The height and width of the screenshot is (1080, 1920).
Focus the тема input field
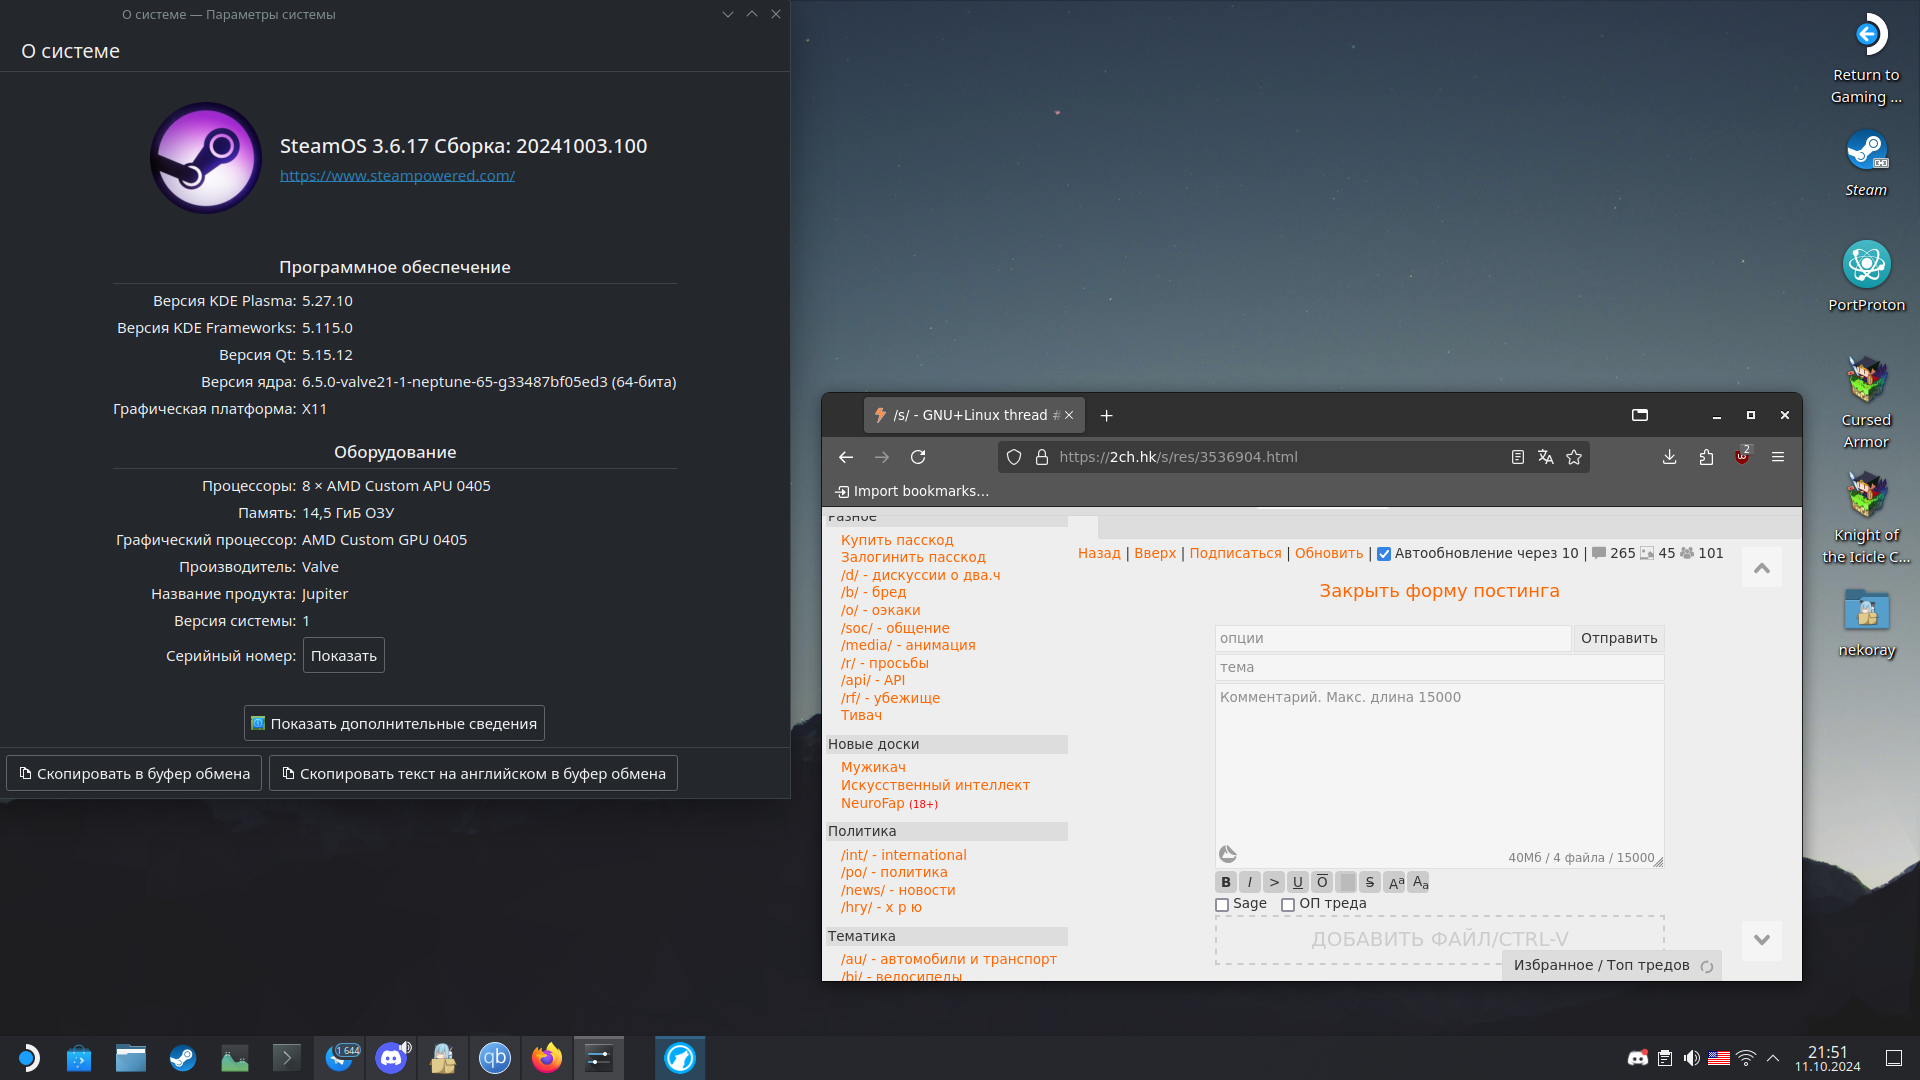[x=1439, y=667]
